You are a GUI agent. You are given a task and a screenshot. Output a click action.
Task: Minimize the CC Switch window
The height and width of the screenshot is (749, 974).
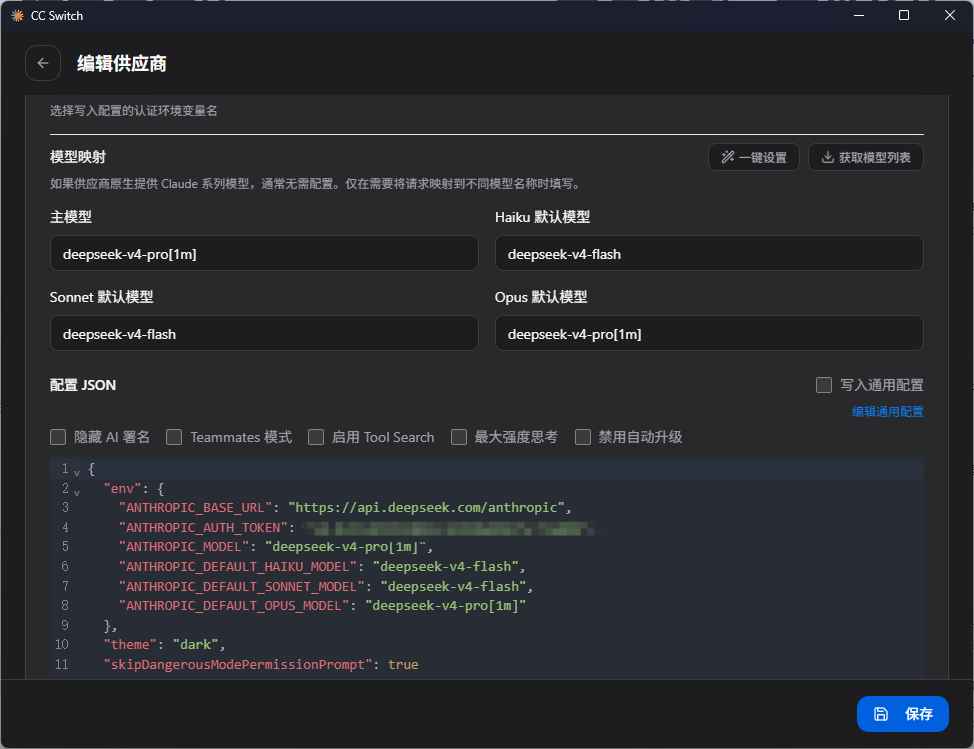(859, 16)
